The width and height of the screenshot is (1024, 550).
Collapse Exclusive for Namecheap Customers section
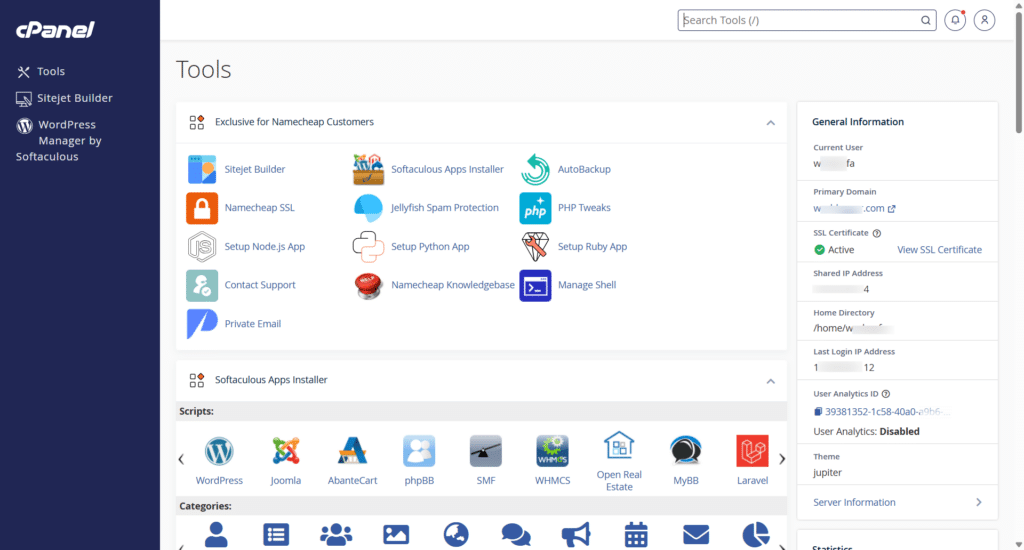[x=771, y=123]
